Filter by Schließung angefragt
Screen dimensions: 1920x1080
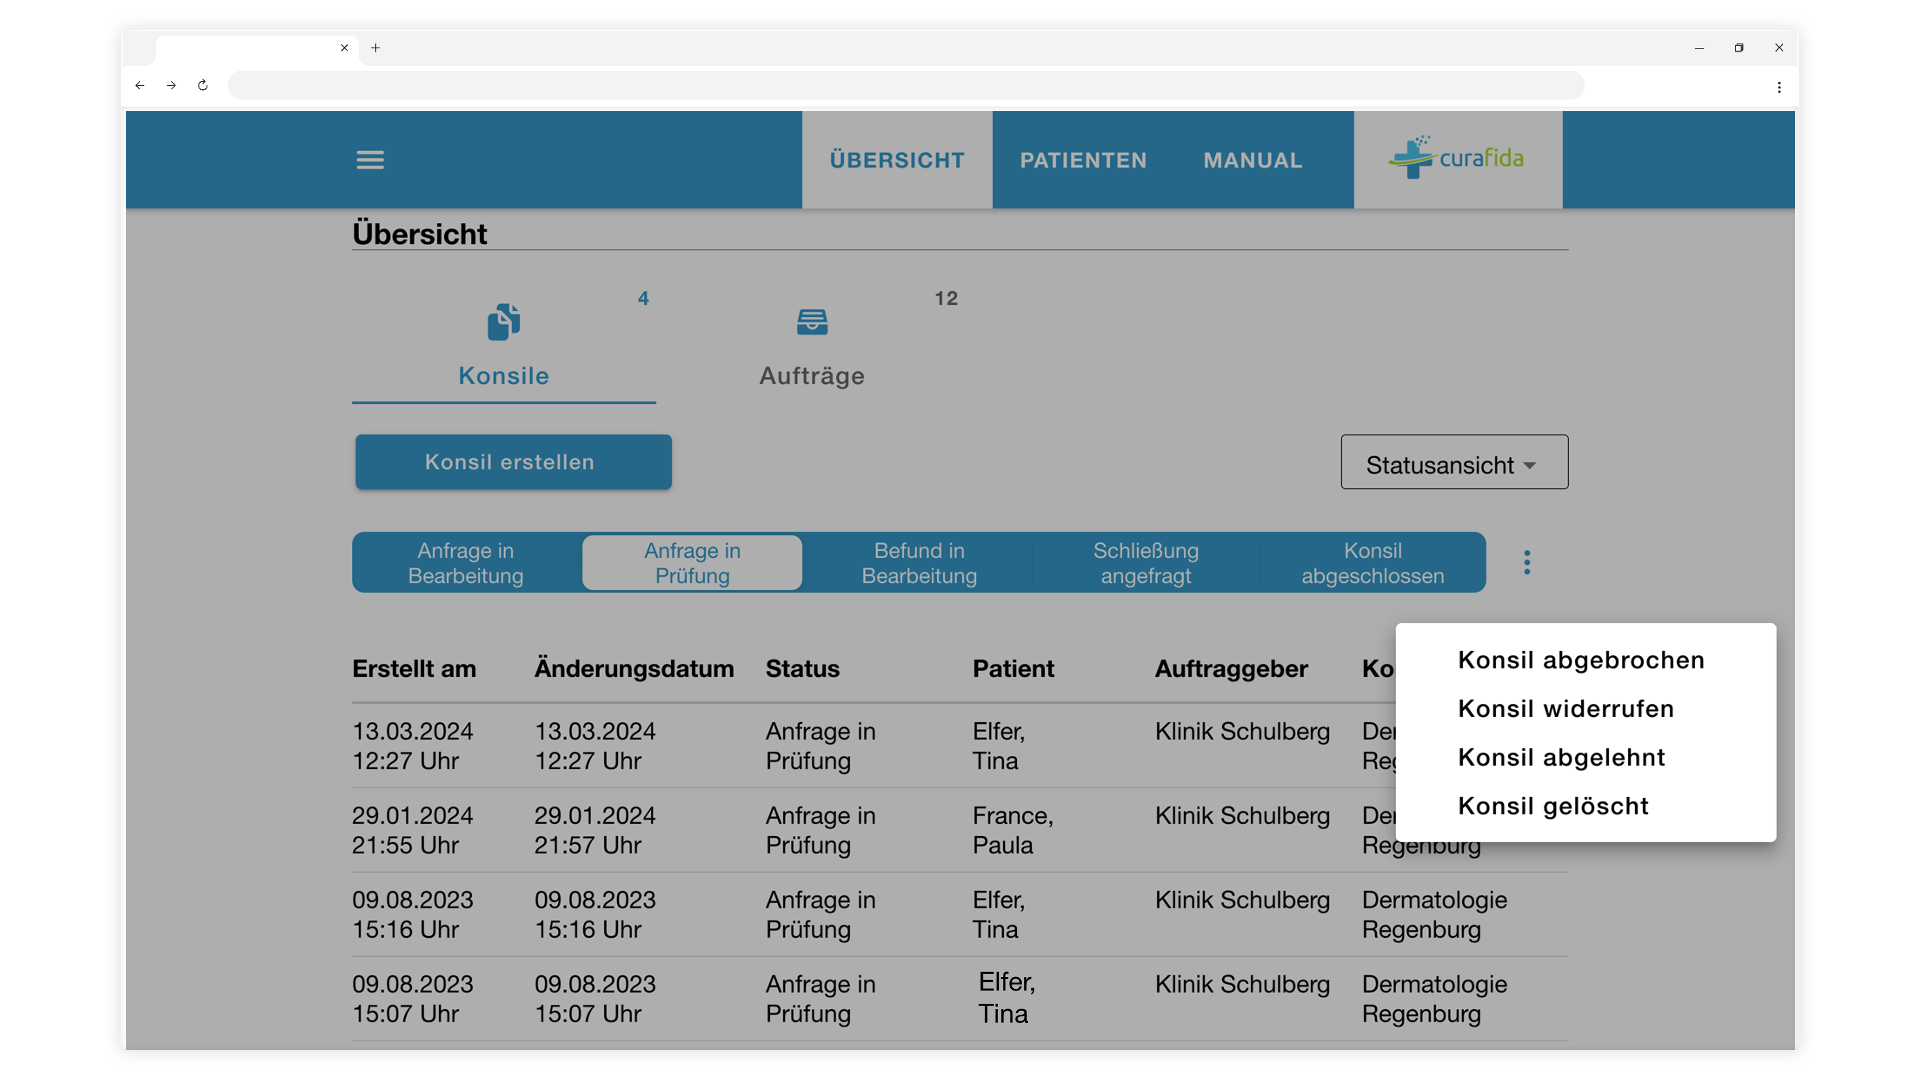pyautogui.click(x=1146, y=563)
